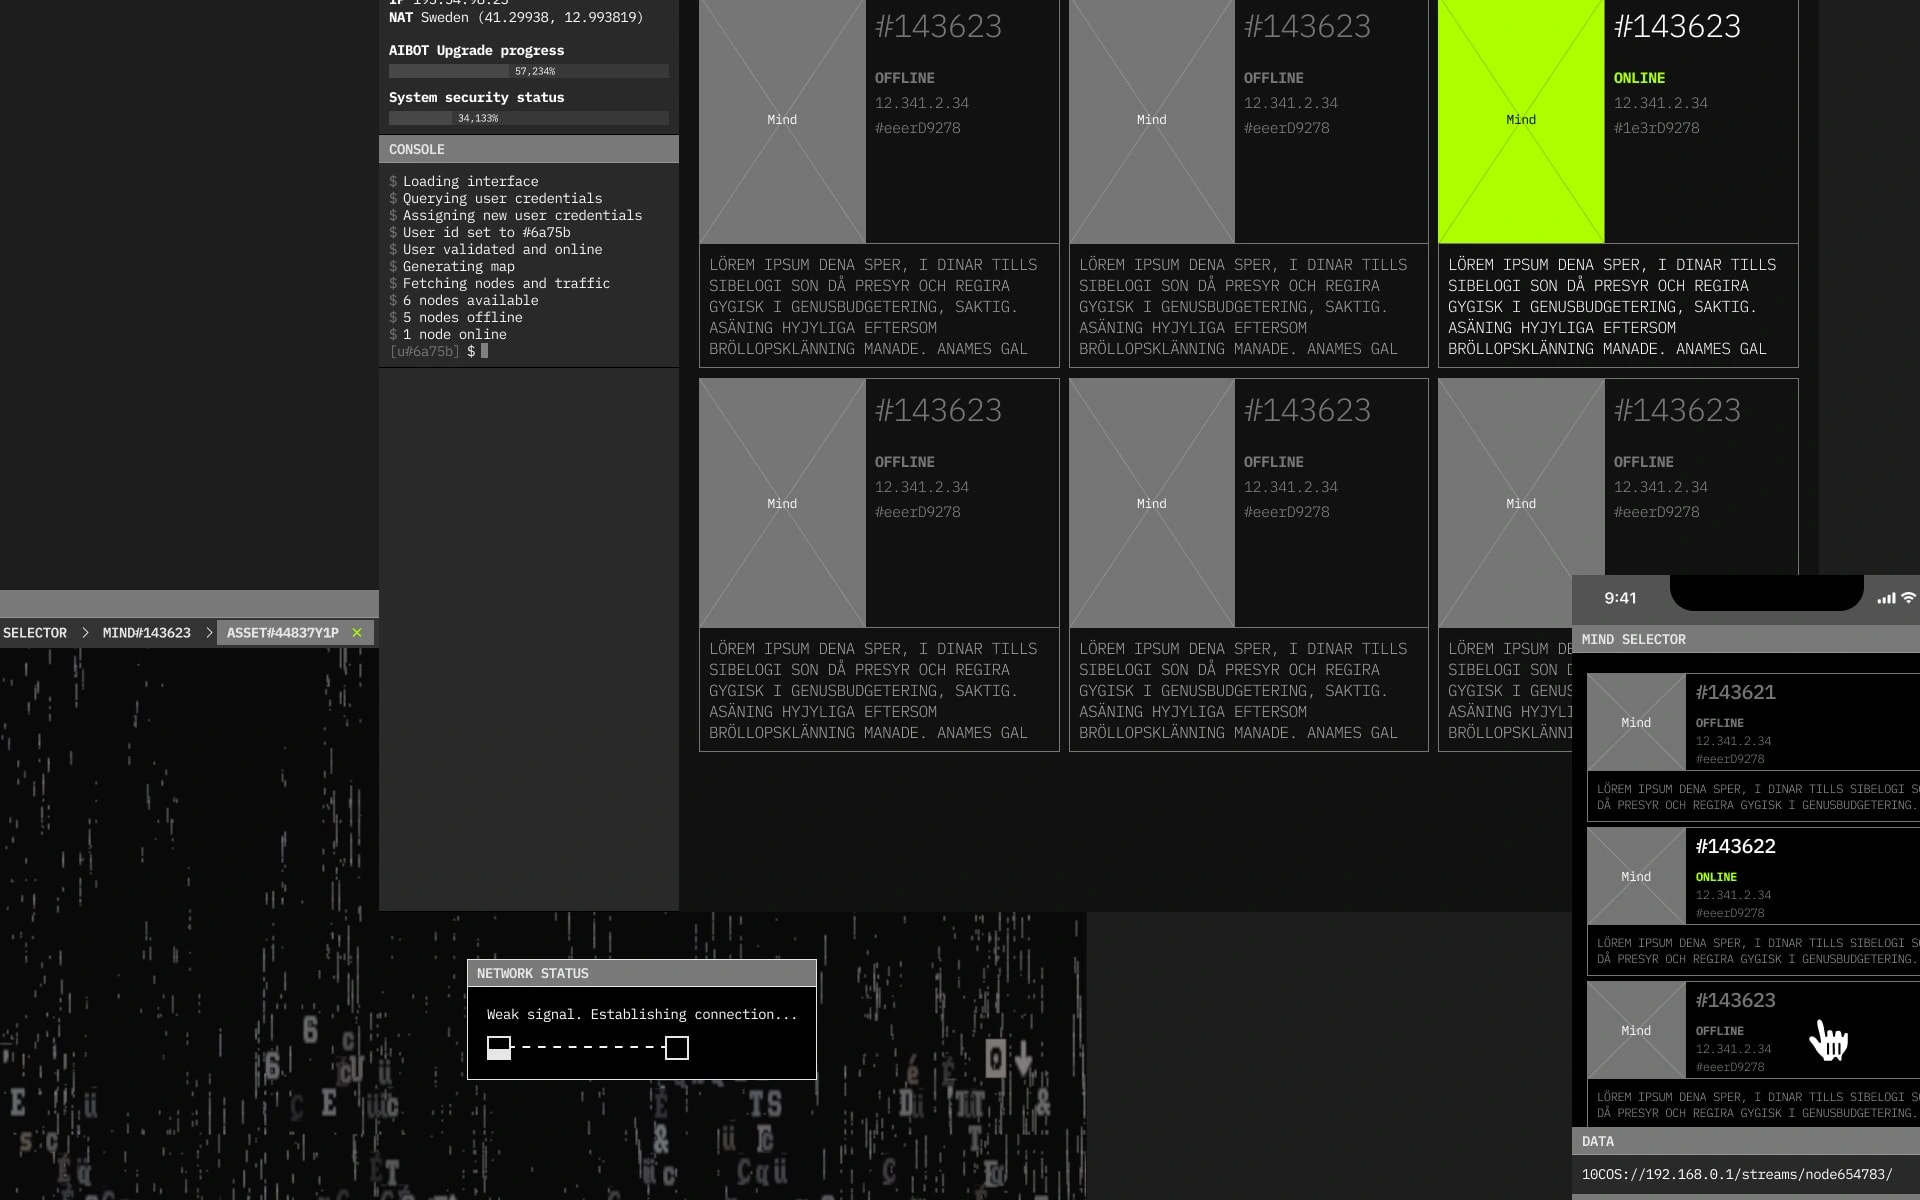Select node #143621 title on phone
Image resolution: width=1920 pixels, height=1200 pixels.
(x=1735, y=692)
